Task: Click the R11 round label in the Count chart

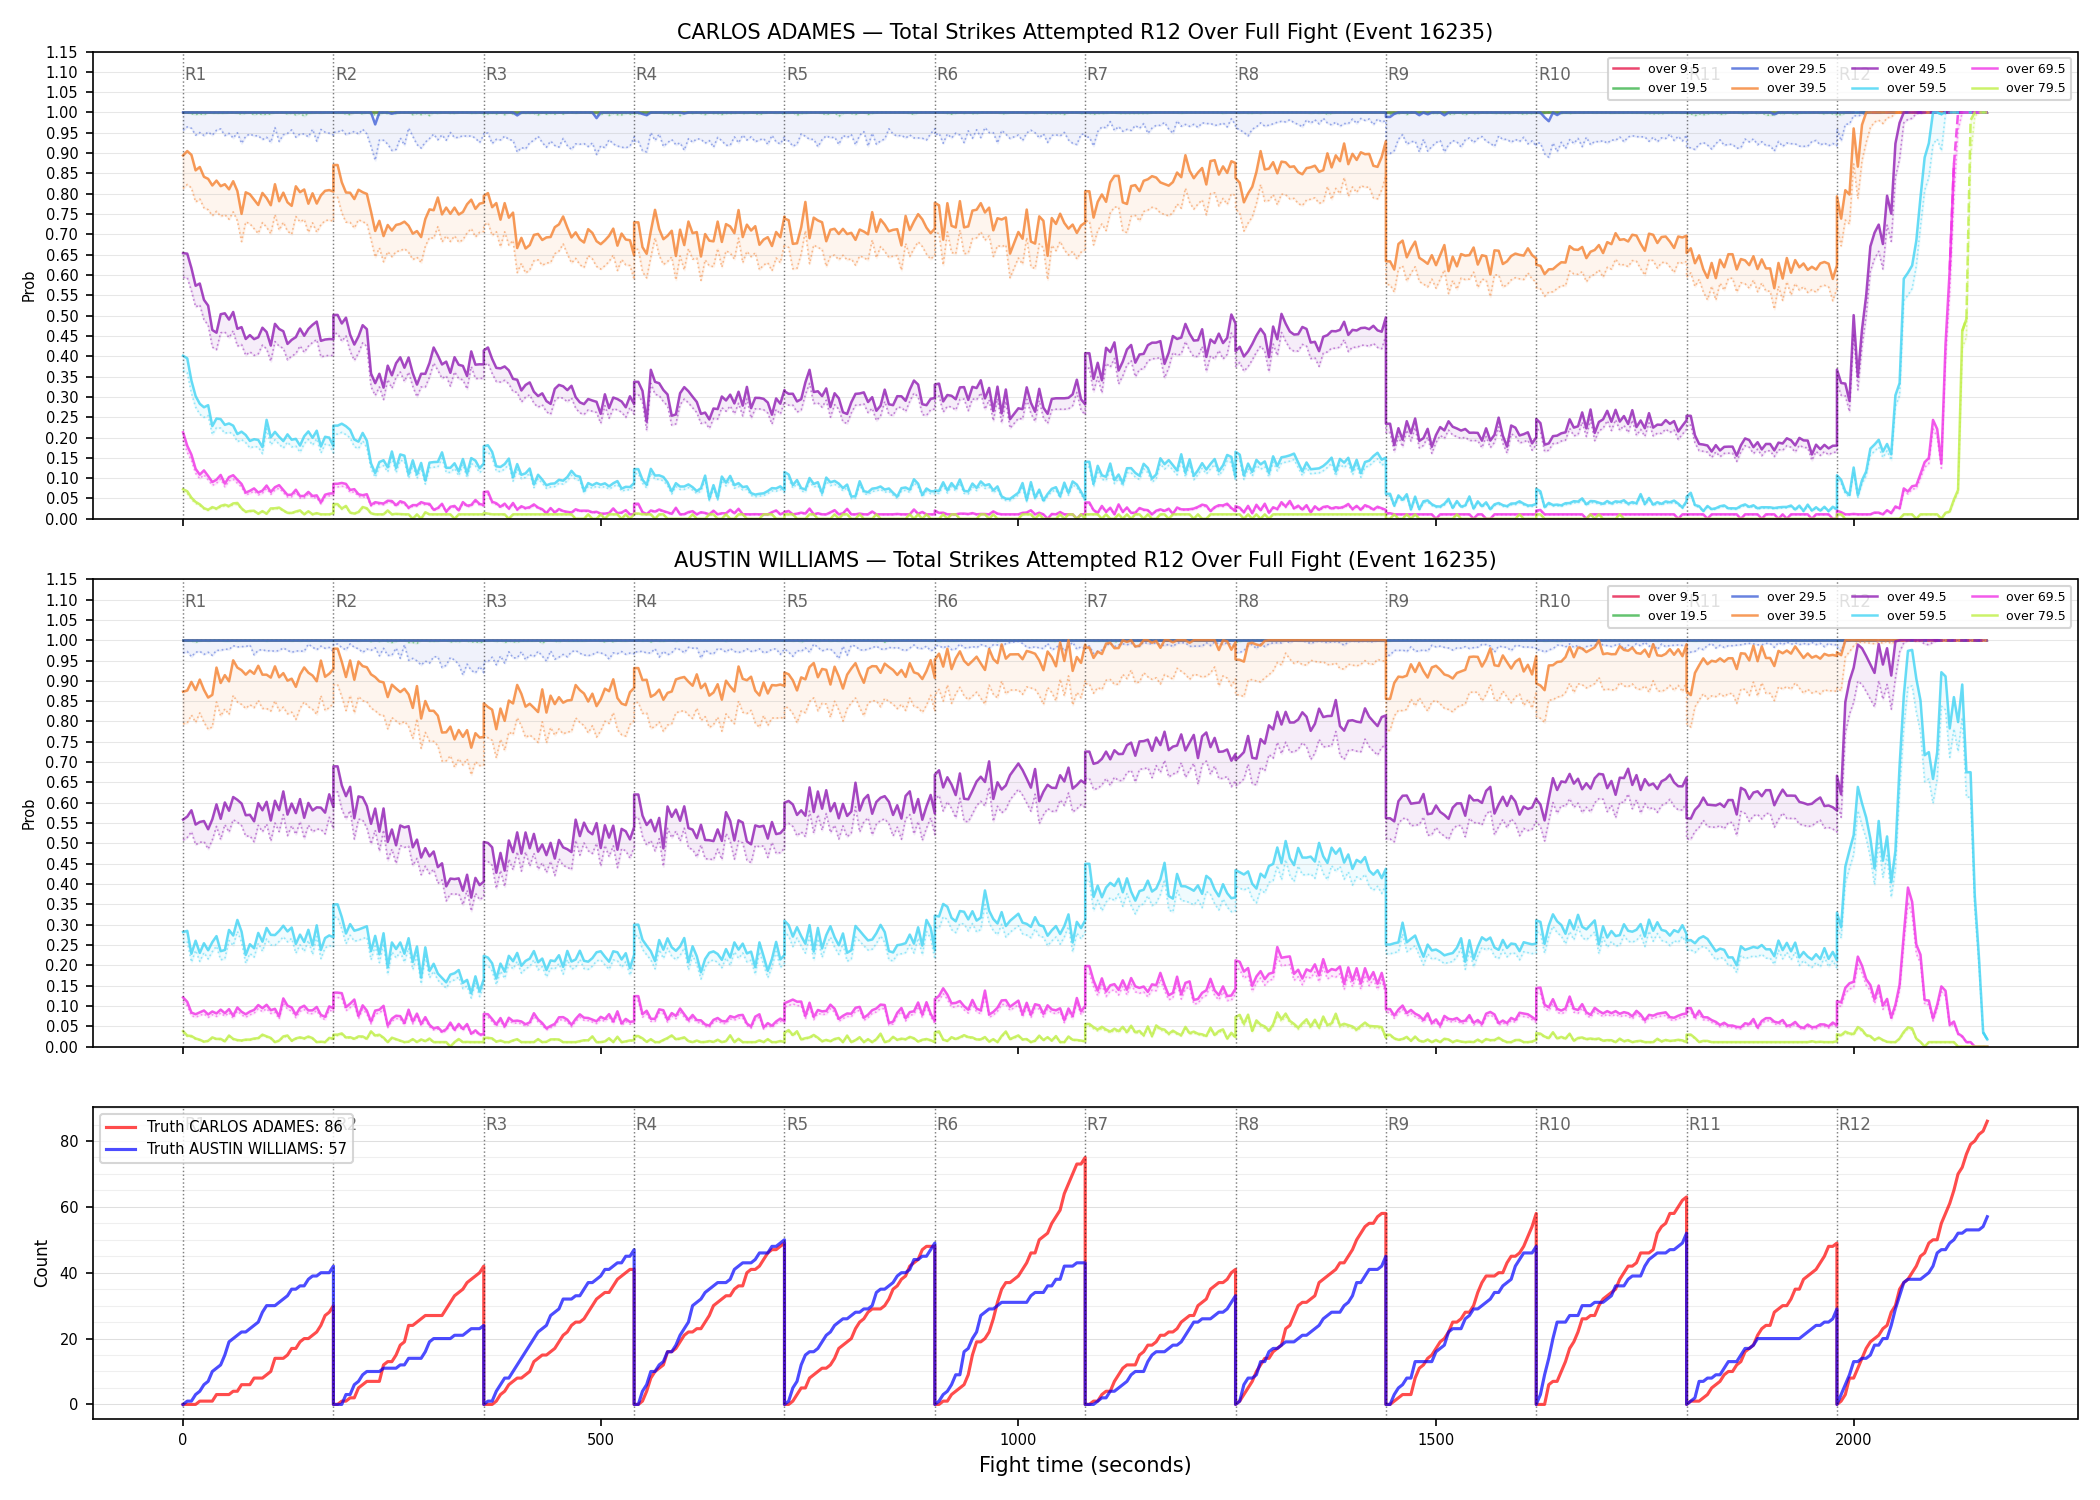Action: (x=1705, y=1124)
